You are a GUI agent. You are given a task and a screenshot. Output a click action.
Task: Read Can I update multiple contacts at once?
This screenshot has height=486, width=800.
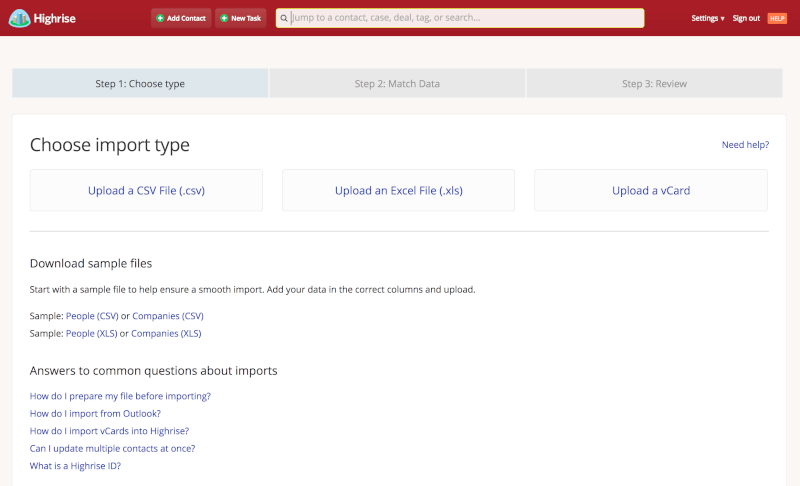112,448
